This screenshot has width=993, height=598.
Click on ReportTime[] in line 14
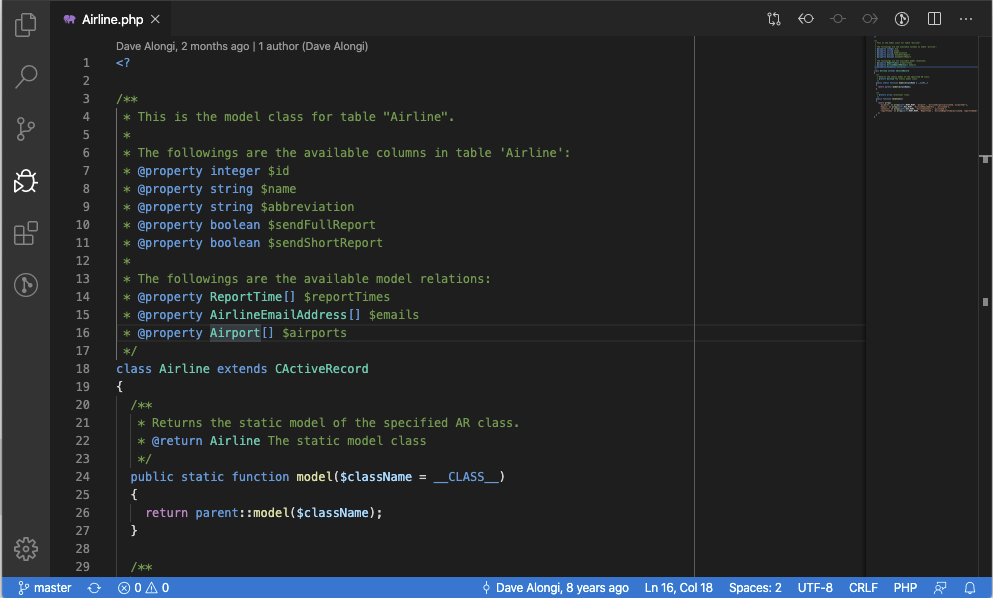tap(253, 296)
